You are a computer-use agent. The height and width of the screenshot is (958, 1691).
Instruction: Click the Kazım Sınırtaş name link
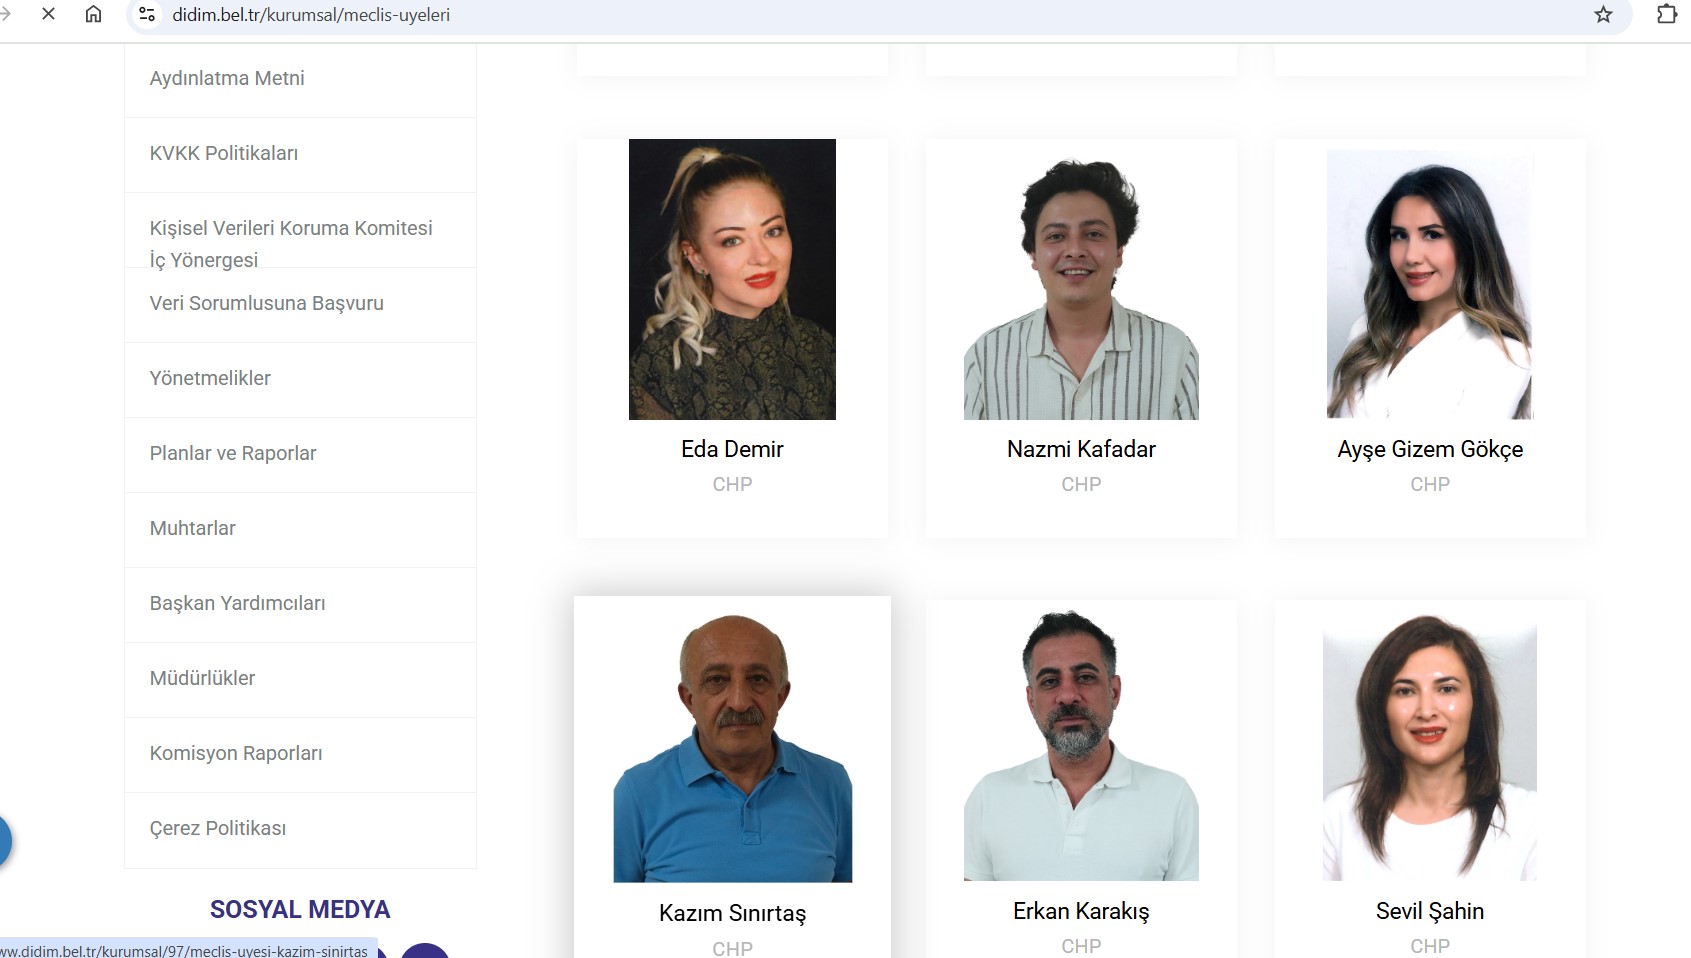[x=732, y=913]
